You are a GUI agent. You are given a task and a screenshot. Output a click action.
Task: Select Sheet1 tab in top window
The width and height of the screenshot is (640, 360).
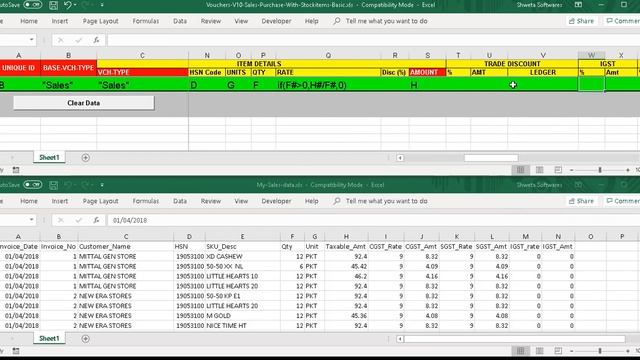49,158
